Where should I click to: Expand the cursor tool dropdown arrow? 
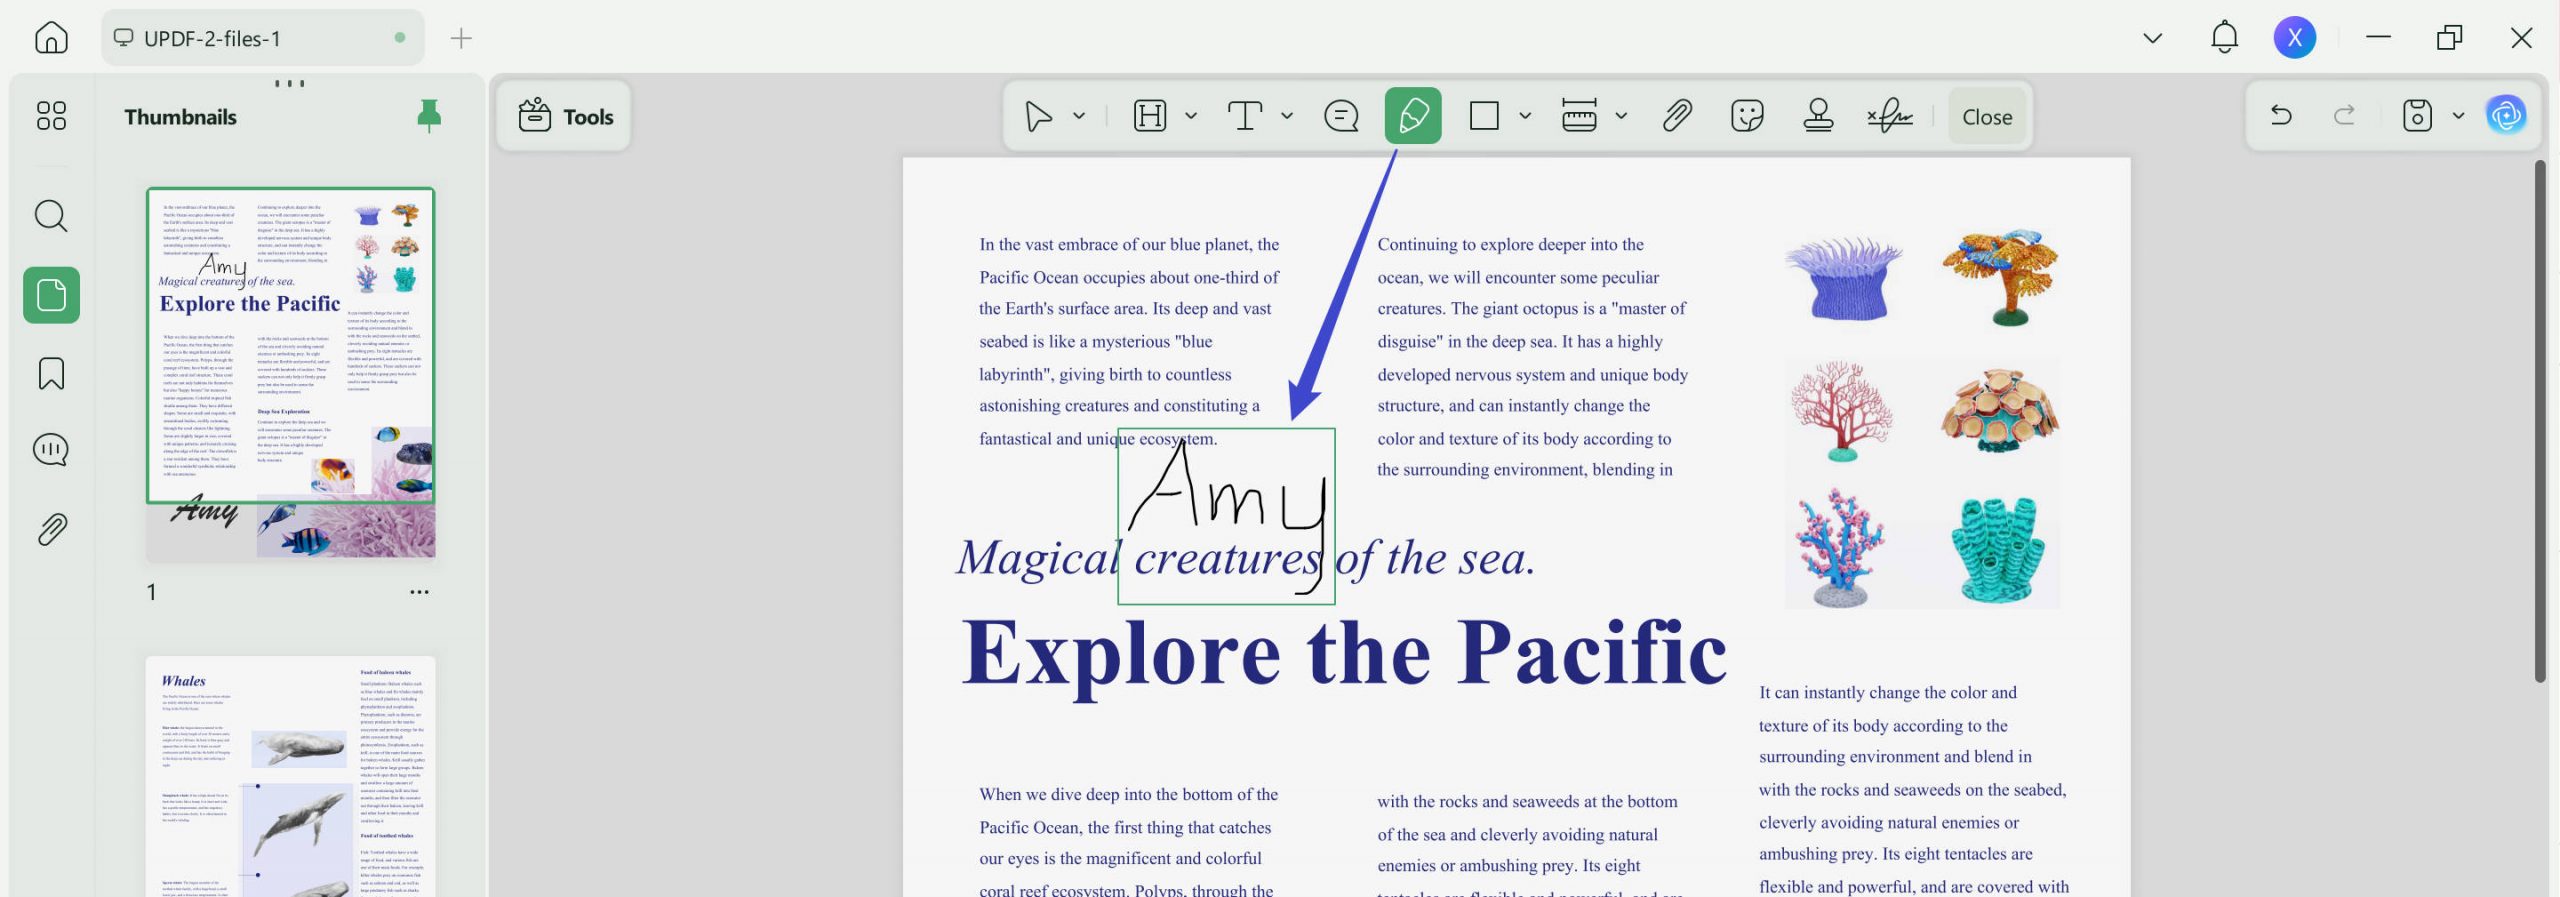pyautogui.click(x=1079, y=116)
